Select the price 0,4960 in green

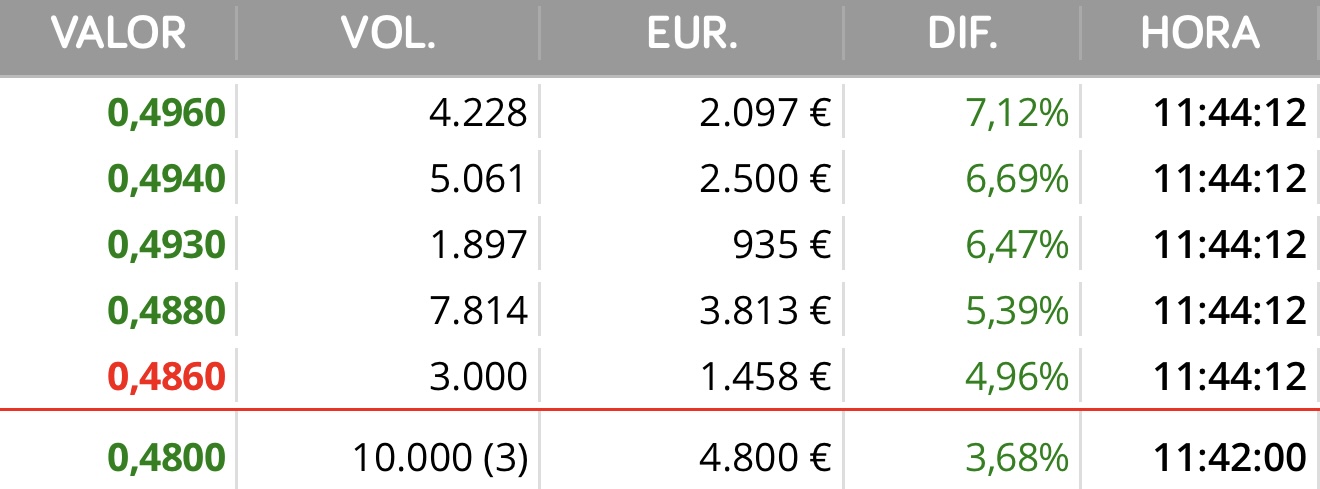coord(167,114)
